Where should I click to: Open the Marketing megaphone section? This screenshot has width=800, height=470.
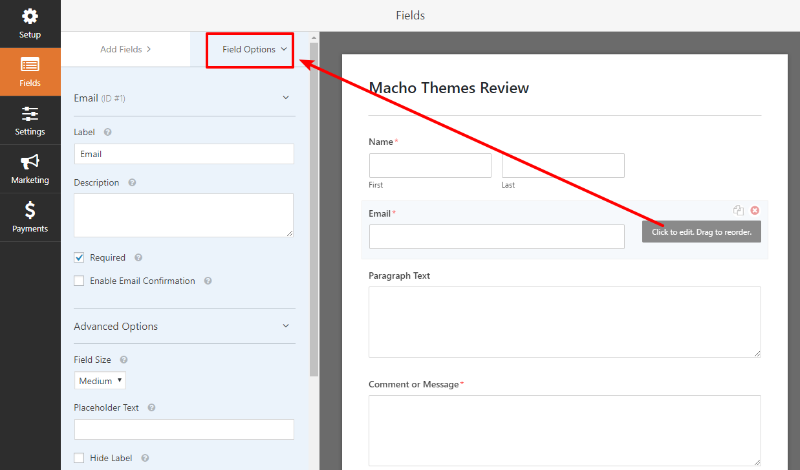[x=30, y=169]
